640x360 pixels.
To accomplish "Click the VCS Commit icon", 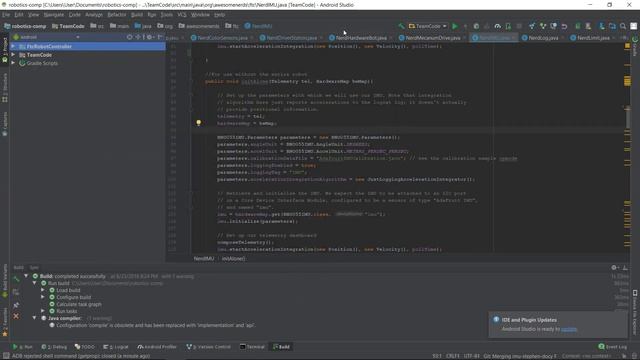I will [x=543, y=26].
